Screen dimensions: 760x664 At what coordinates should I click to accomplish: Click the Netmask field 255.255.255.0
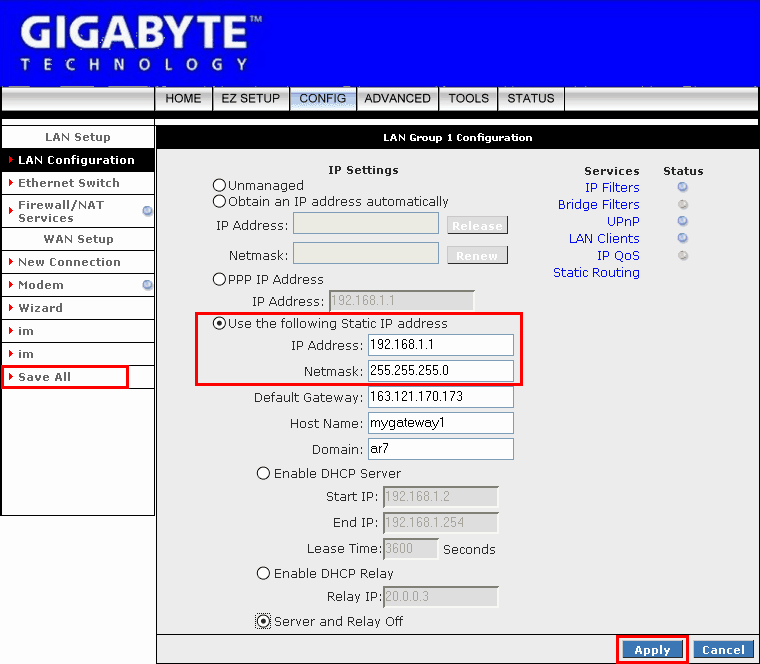tap(441, 371)
